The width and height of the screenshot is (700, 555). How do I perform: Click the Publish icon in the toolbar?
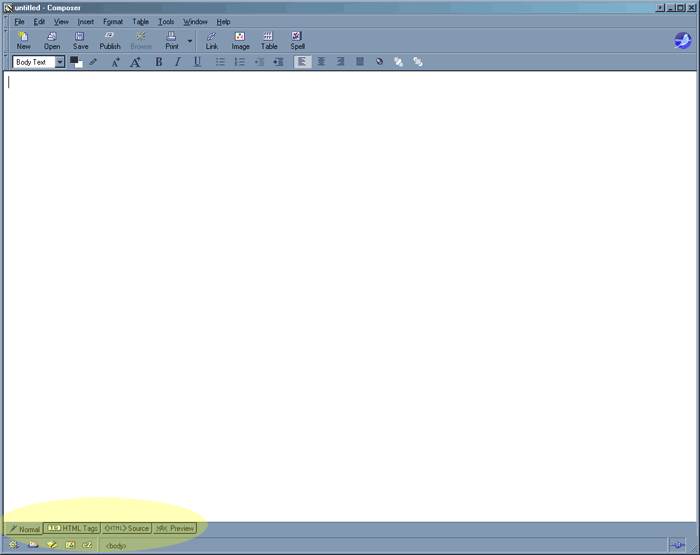(110, 40)
